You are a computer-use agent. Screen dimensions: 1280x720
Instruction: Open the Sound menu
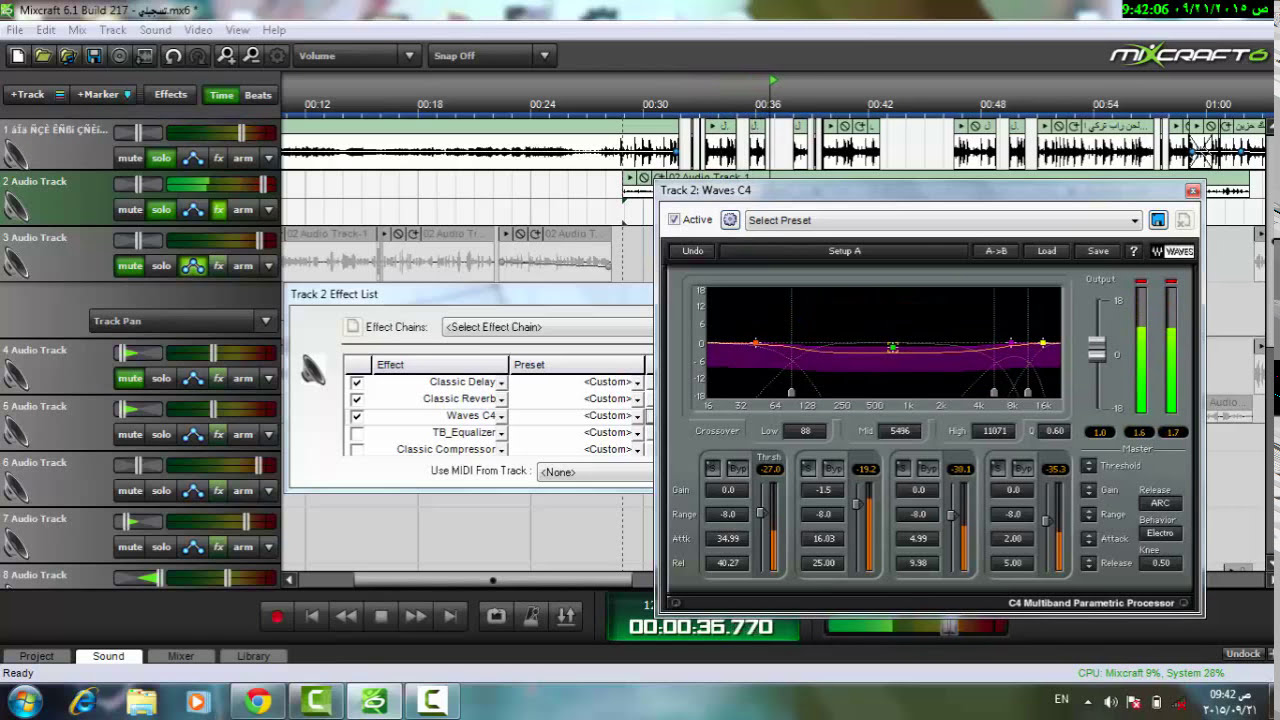(155, 30)
